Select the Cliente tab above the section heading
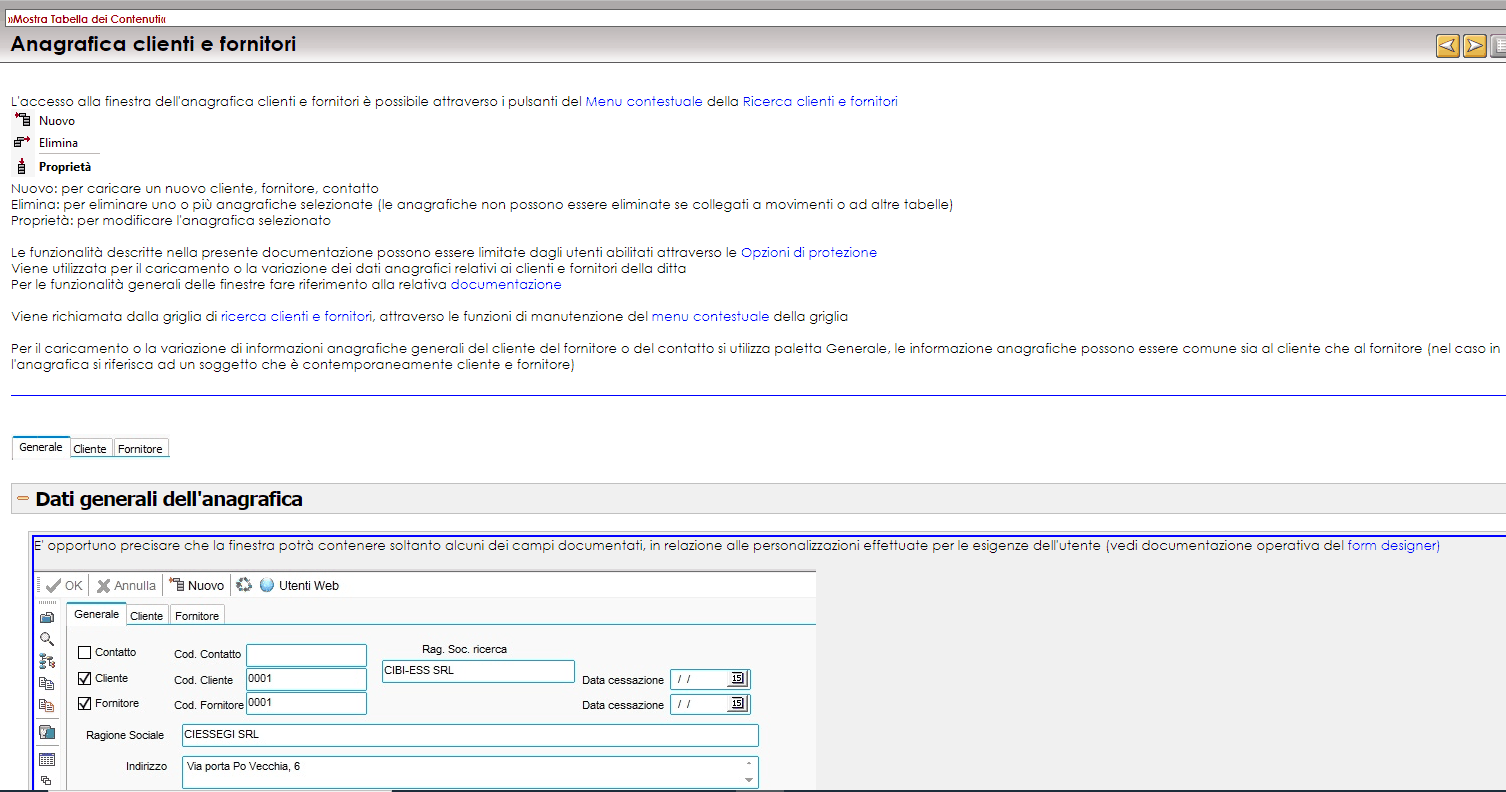Image resolution: width=1506 pixels, height=792 pixels. point(90,449)
